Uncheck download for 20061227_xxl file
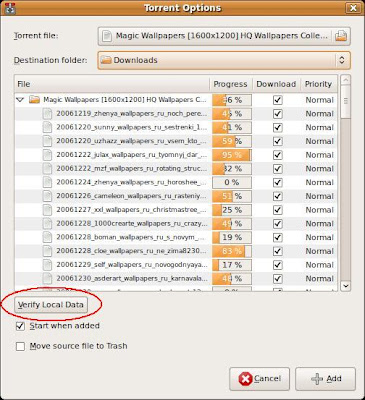This screenshot has width=365, height=400. [x=277, y=210]
